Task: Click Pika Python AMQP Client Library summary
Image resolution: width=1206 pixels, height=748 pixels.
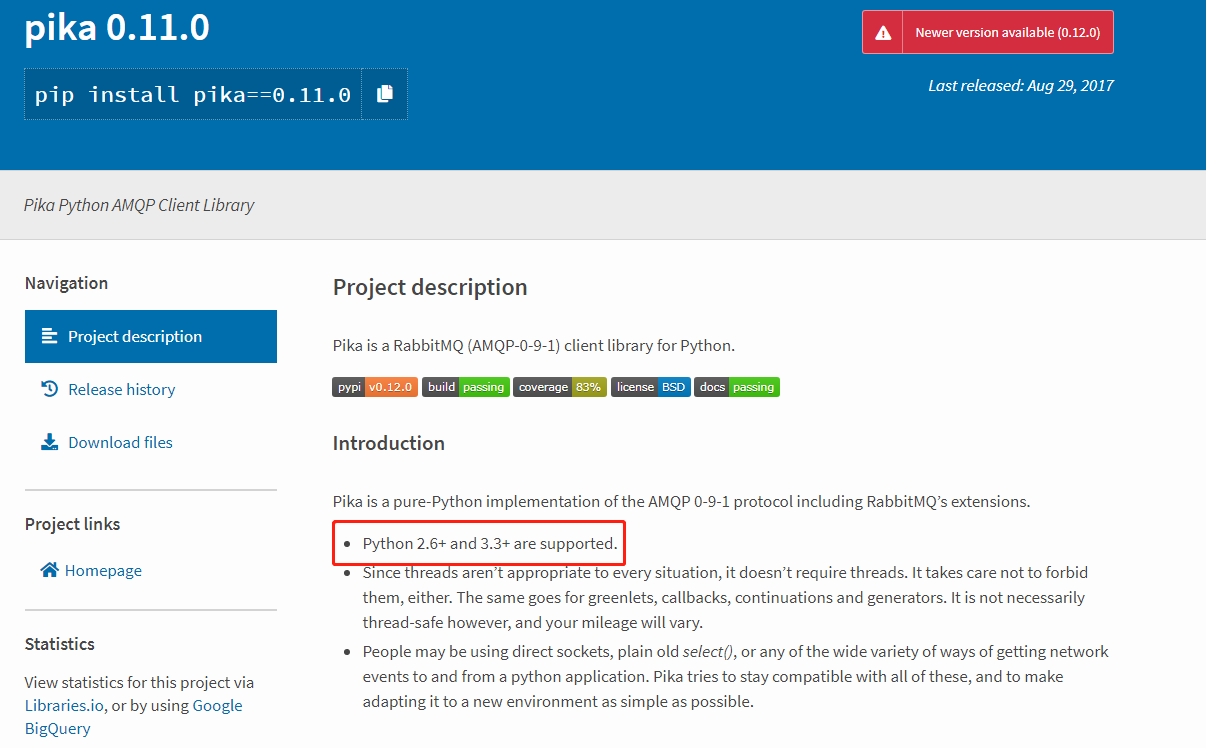Action: pos(139,205)
